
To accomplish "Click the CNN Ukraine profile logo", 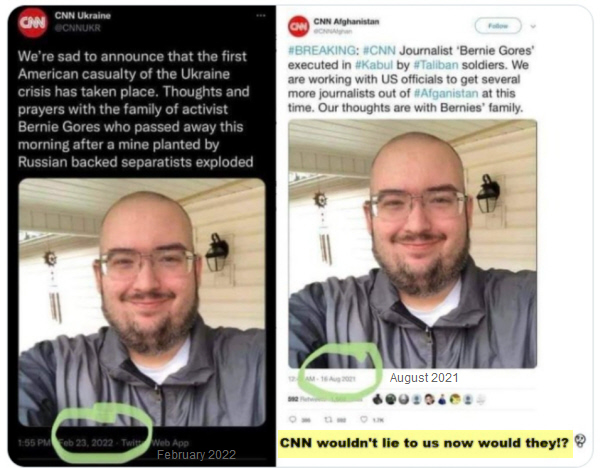I will coord(33,23).
